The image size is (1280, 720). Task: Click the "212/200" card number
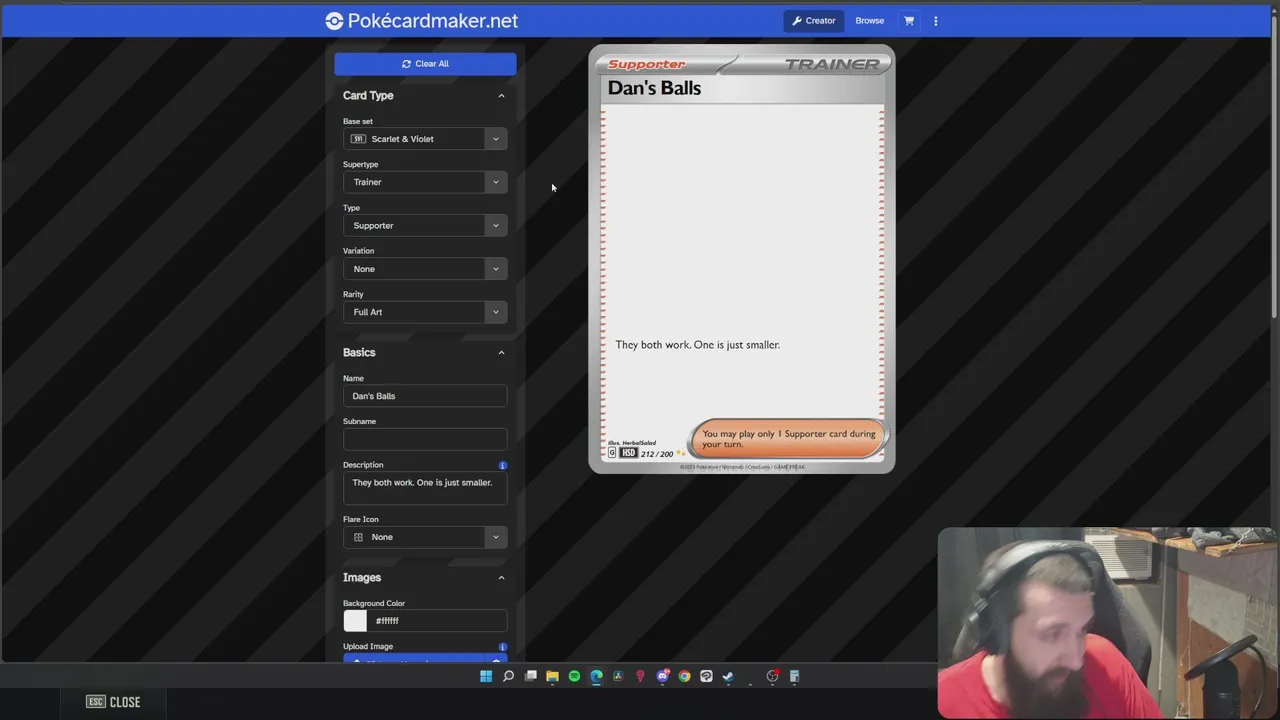point(657,454)
